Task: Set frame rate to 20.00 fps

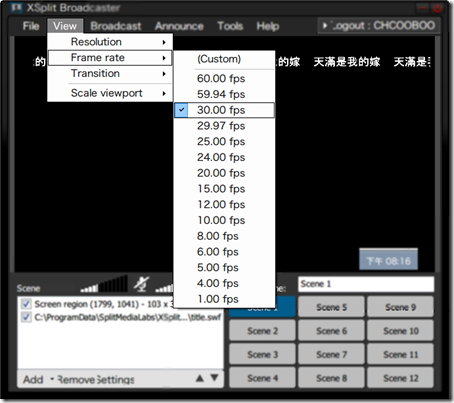Action: 224,173
